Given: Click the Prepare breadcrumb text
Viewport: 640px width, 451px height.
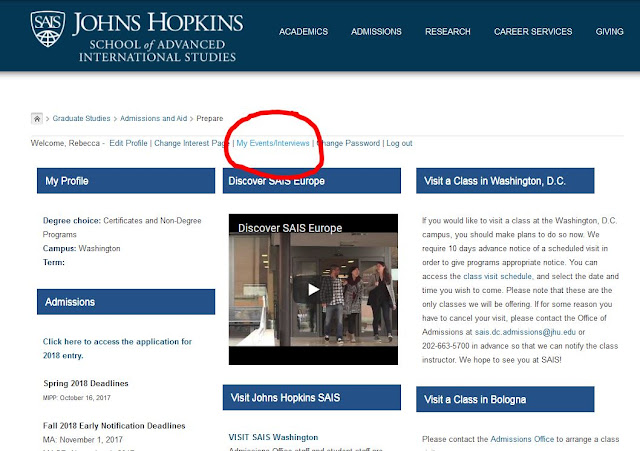Looking at the screenshot, I should click(x=210, y=118).
